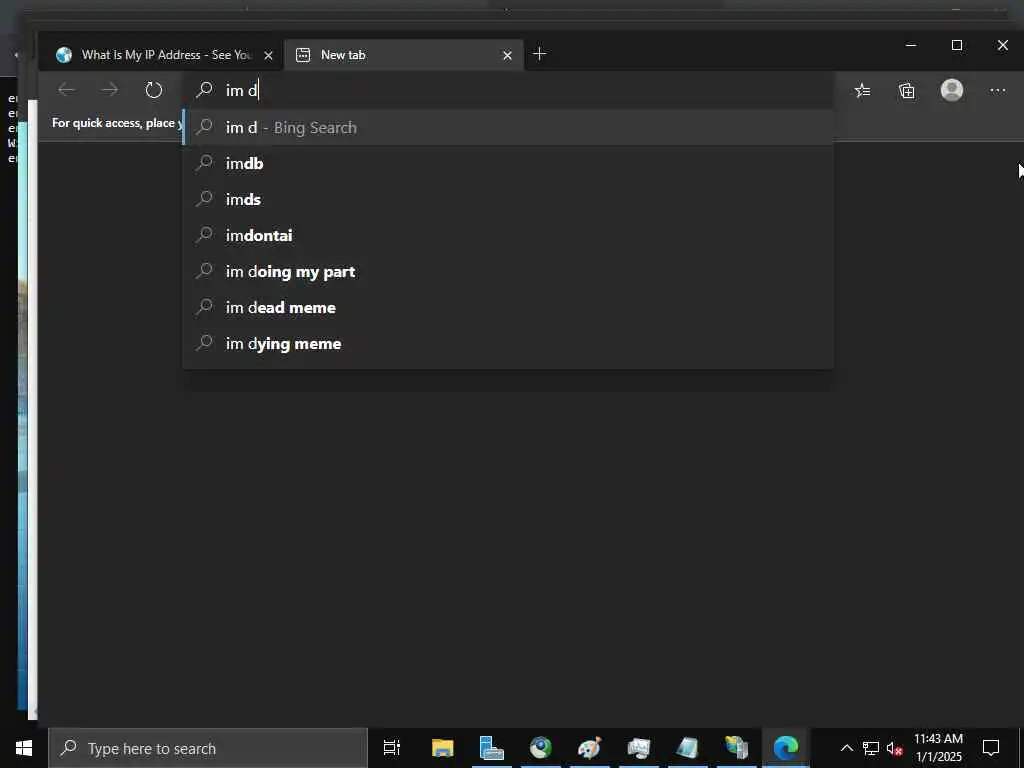Close the Edge browser window
This screenshot has height=768, width=1024.
(x=1002, y=45)
